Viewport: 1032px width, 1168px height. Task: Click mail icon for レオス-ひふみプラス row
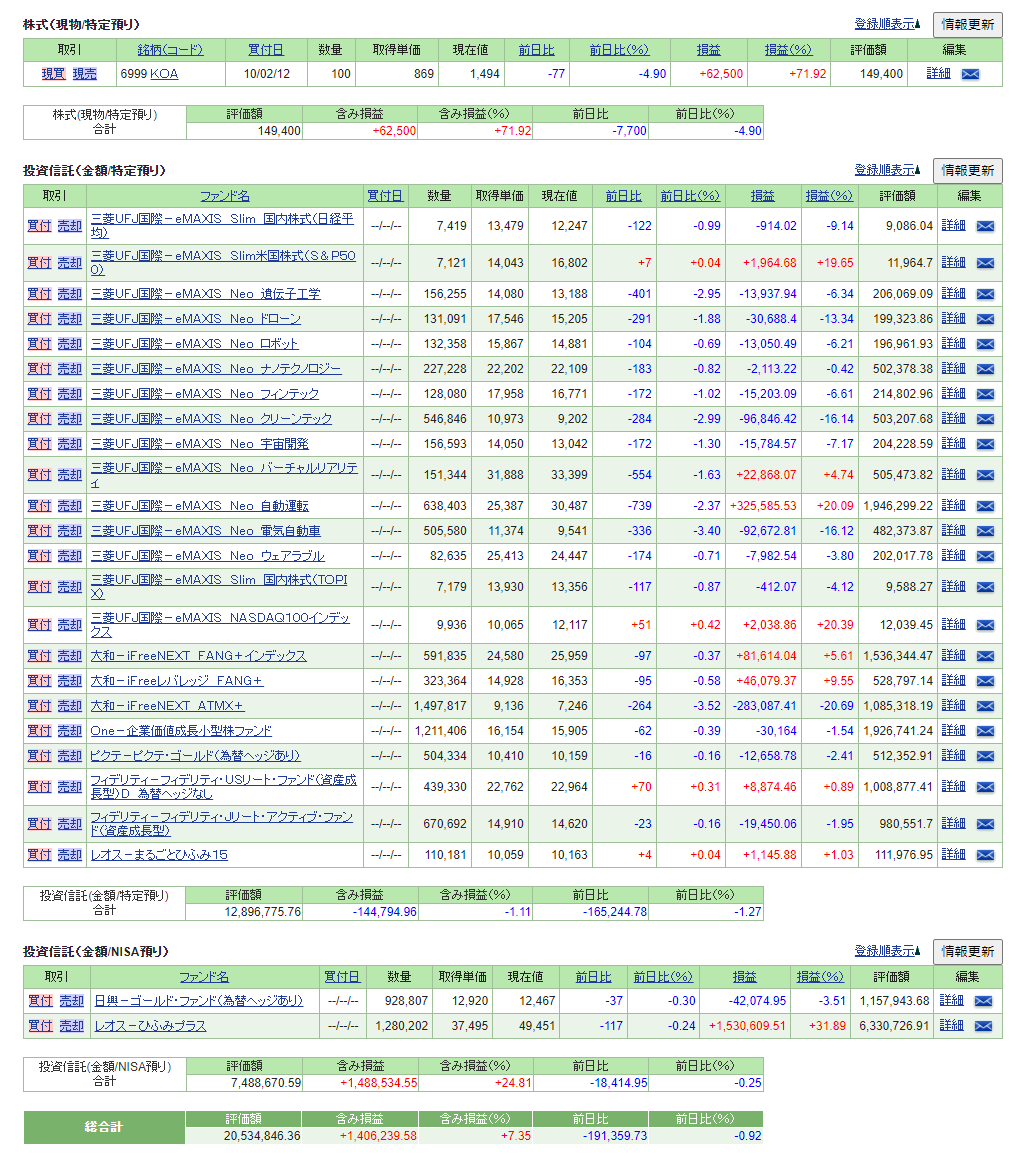point(983,1026)
